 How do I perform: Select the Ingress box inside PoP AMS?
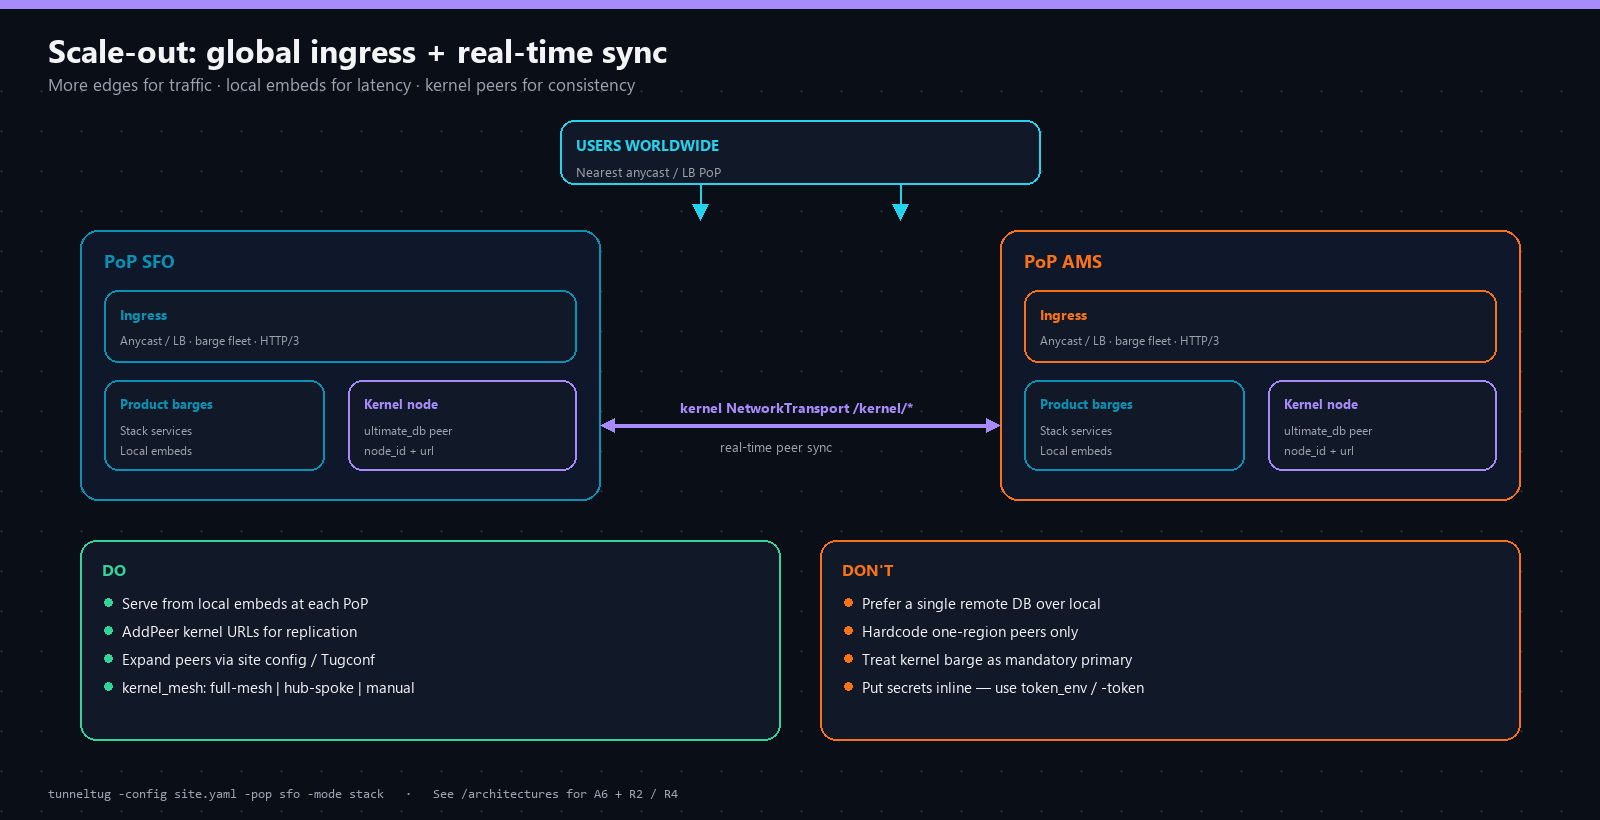coord(1260,327)
